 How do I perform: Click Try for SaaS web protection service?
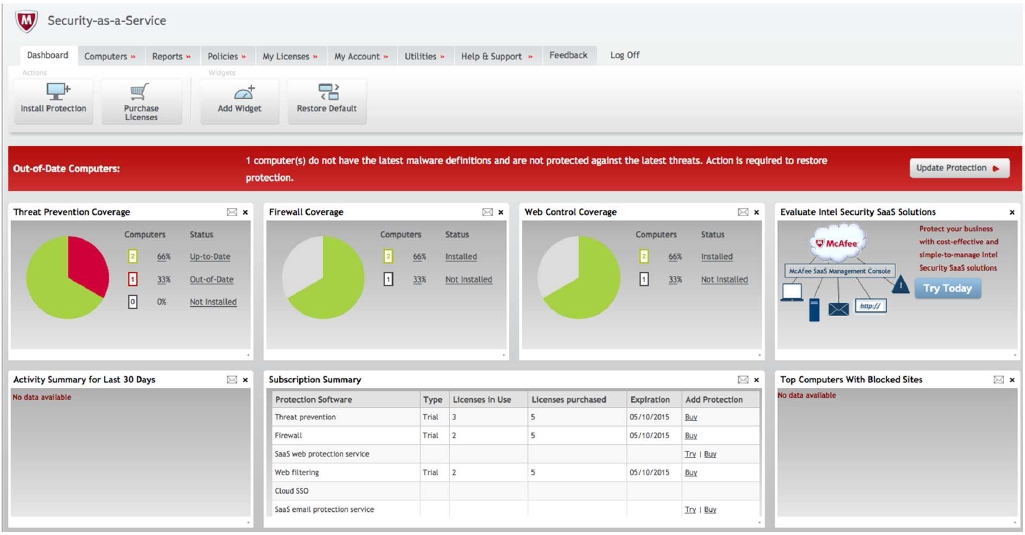tap(690, 454)
